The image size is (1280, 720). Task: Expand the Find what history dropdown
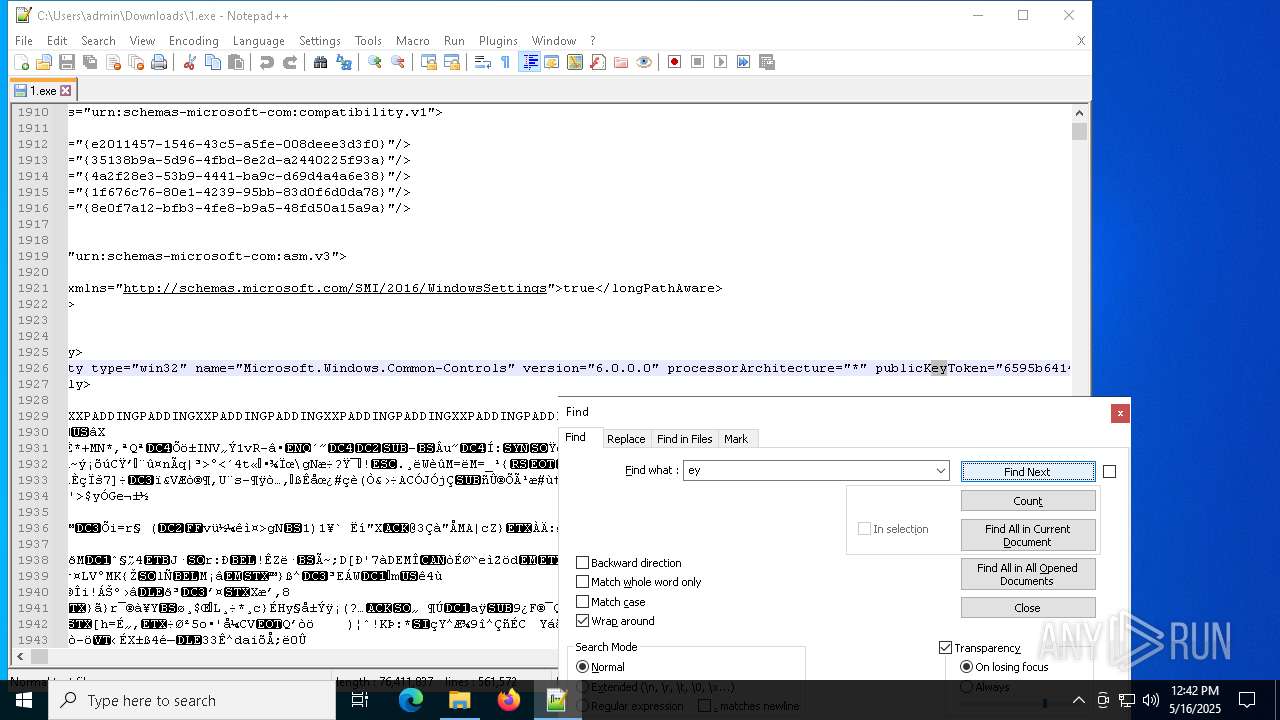(x=940, y=471)
